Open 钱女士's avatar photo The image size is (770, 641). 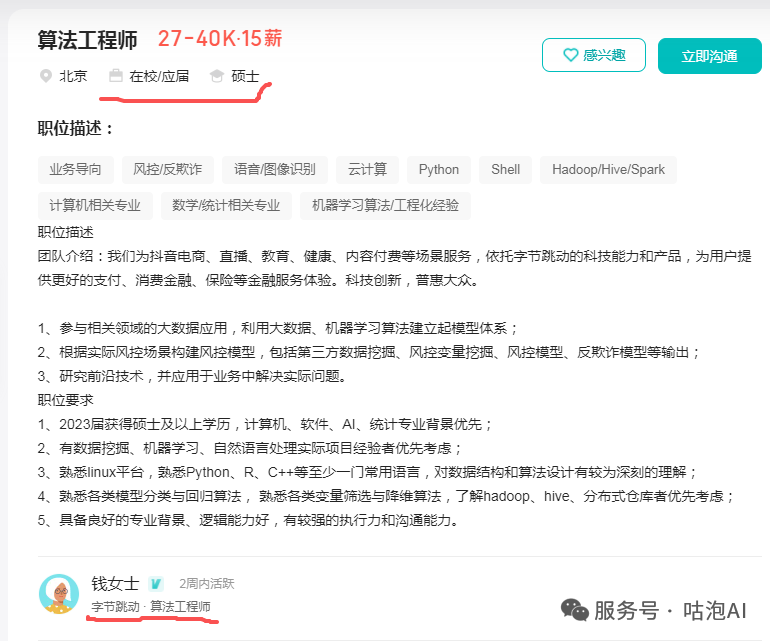[59, 594]
